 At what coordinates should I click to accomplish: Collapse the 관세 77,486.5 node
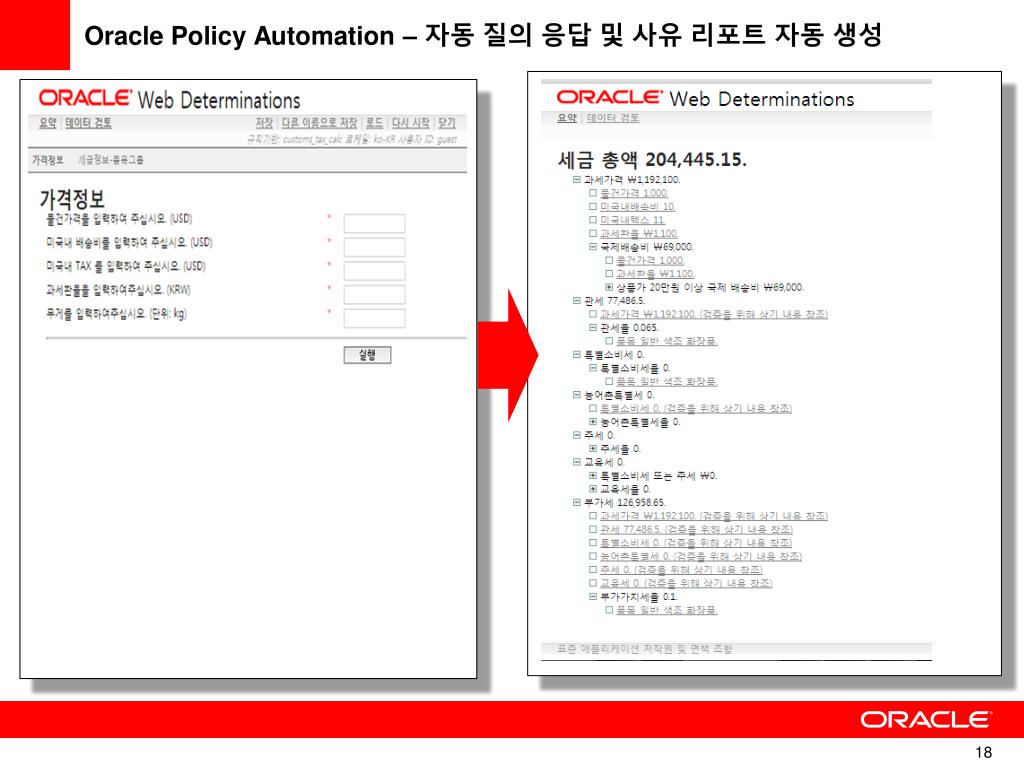pos(577,300)
